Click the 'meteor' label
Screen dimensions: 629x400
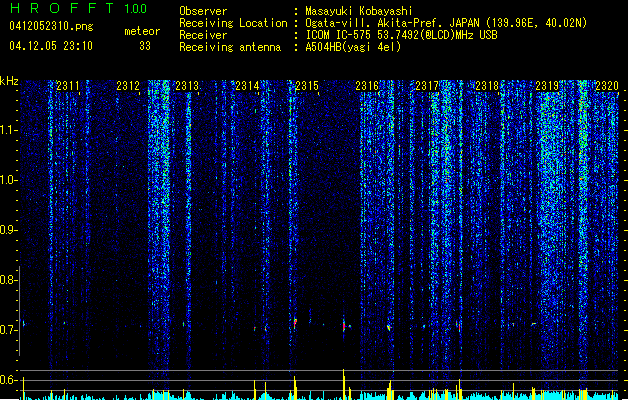pyautogui.click(x=142, y=31)
